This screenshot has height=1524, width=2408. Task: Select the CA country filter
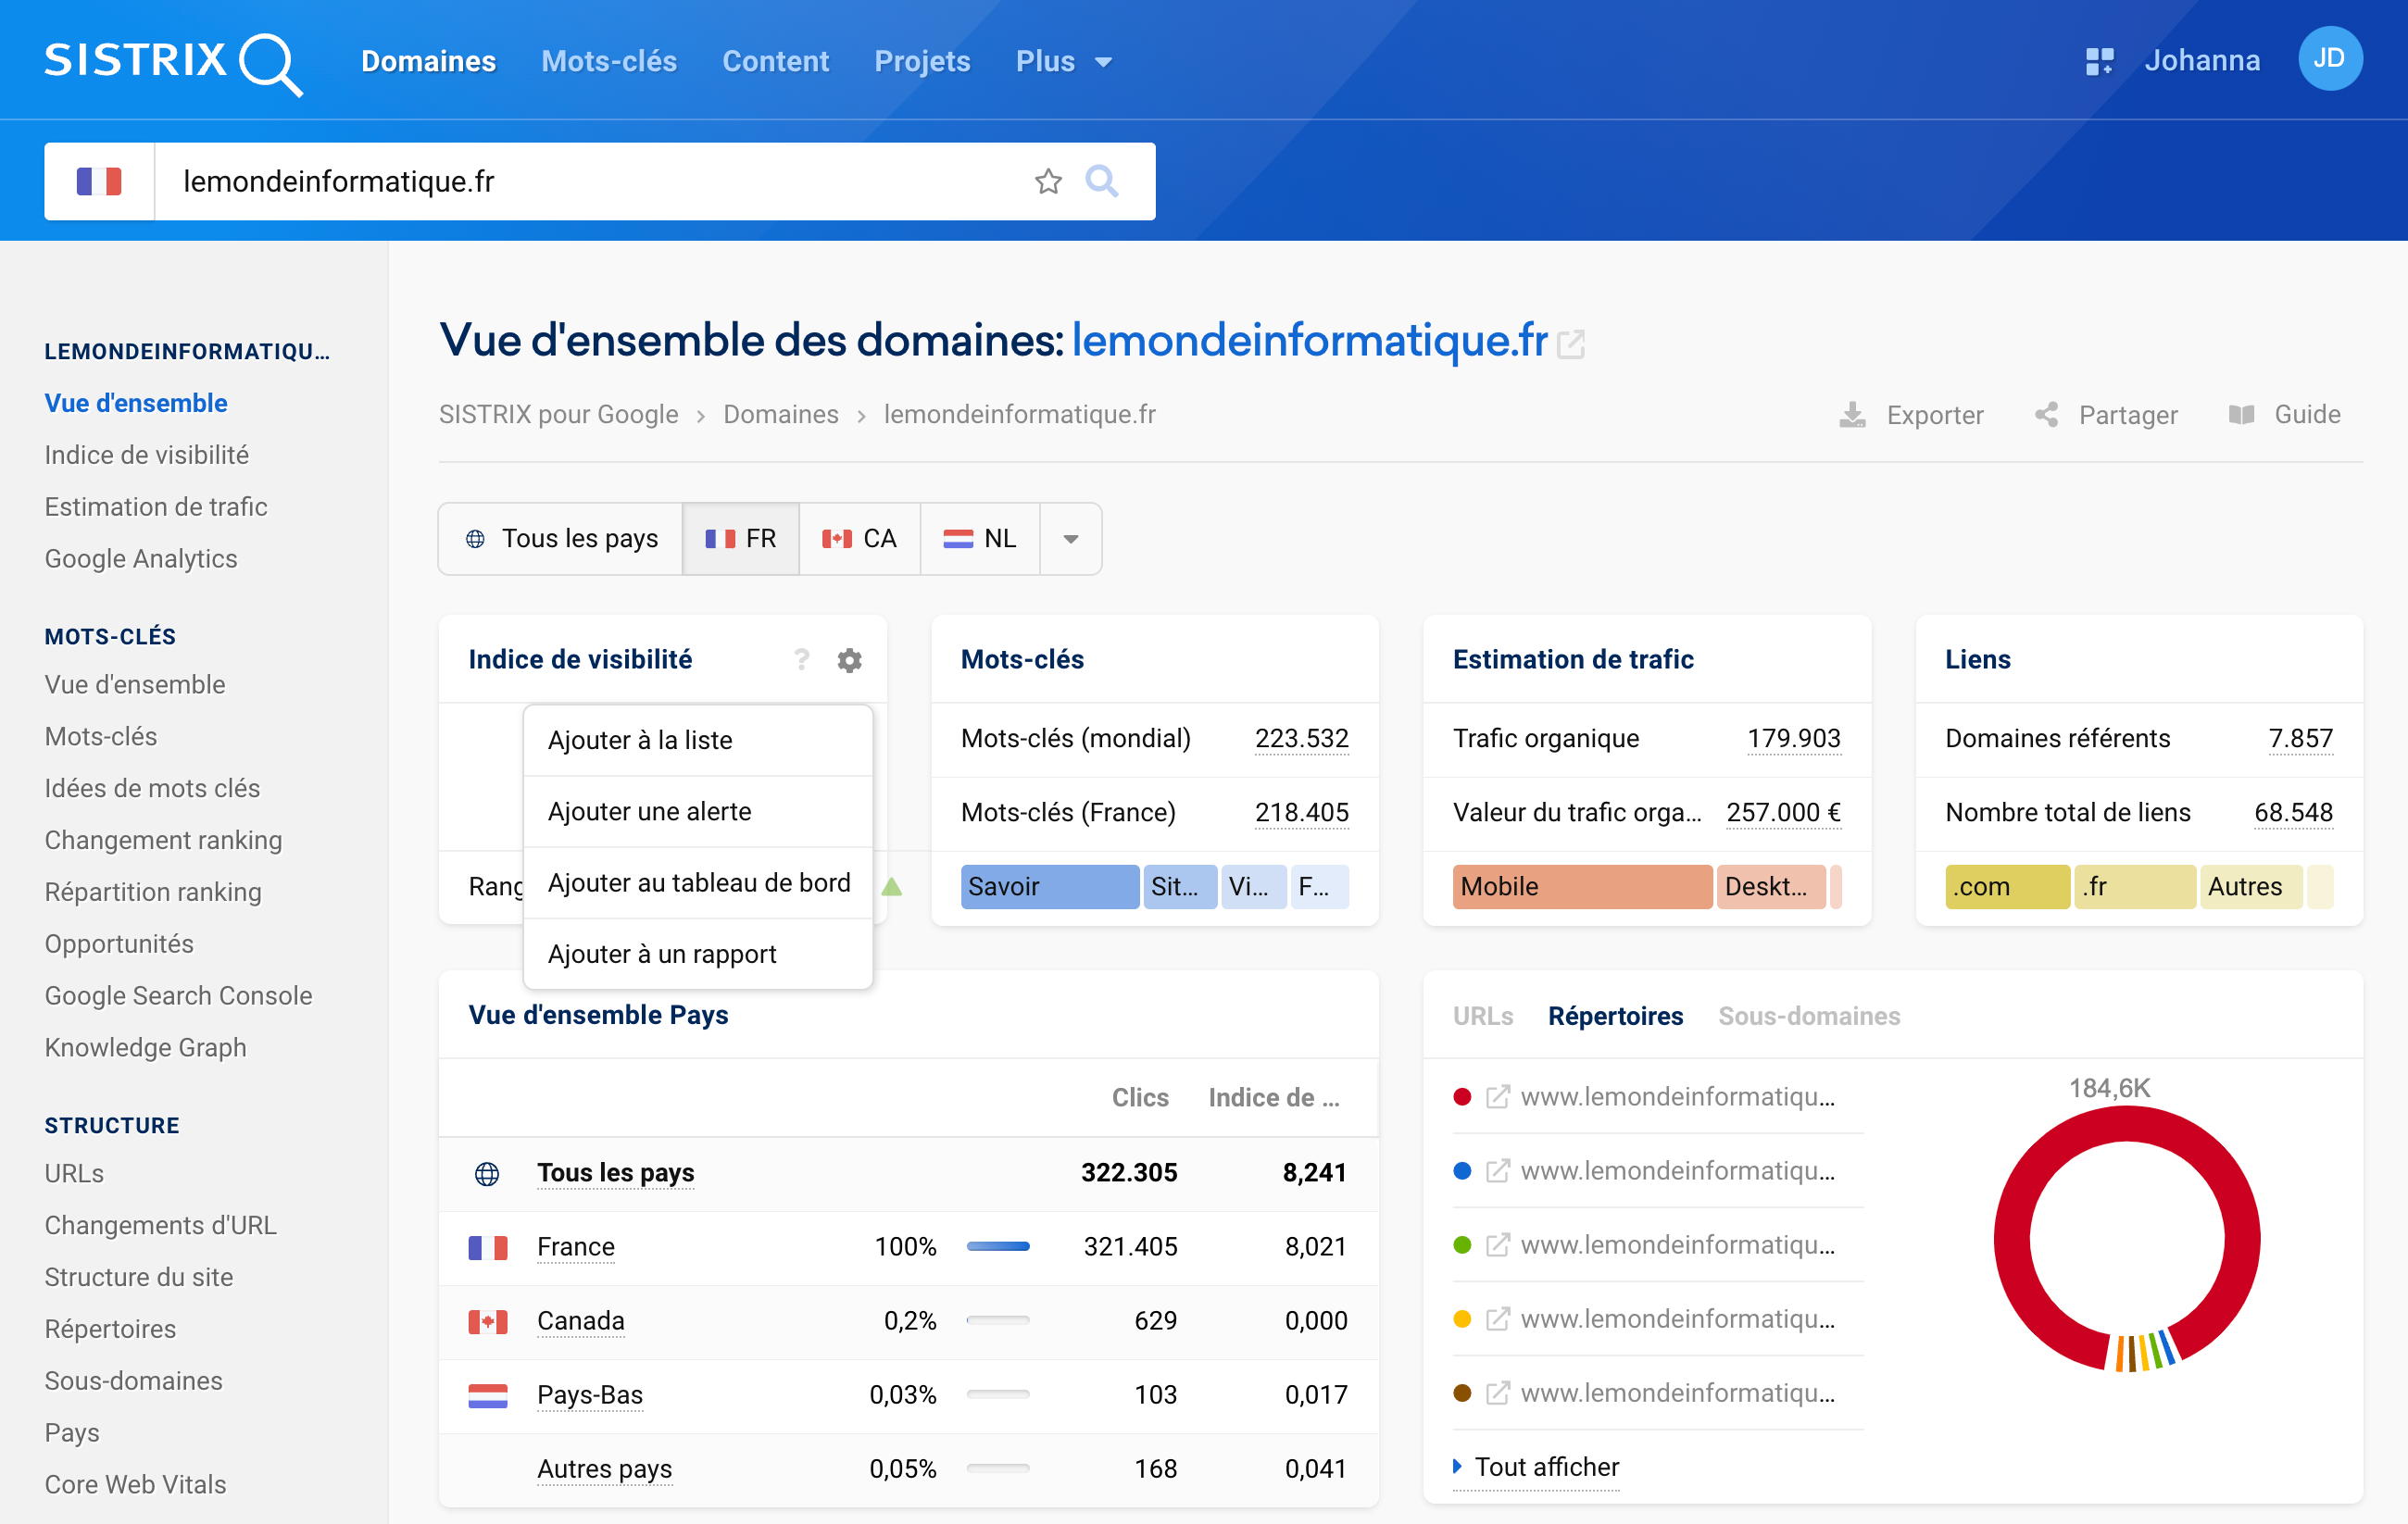pos(860,539)
